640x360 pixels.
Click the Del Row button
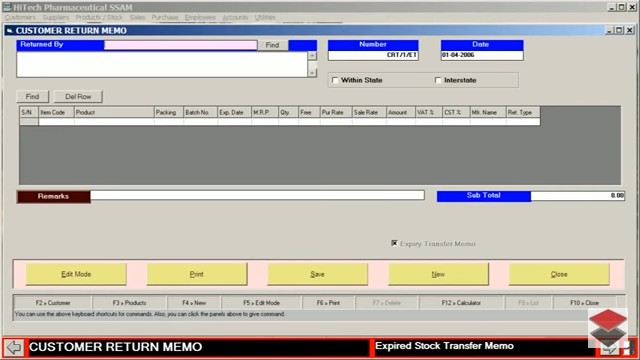(x=78, y=96)
